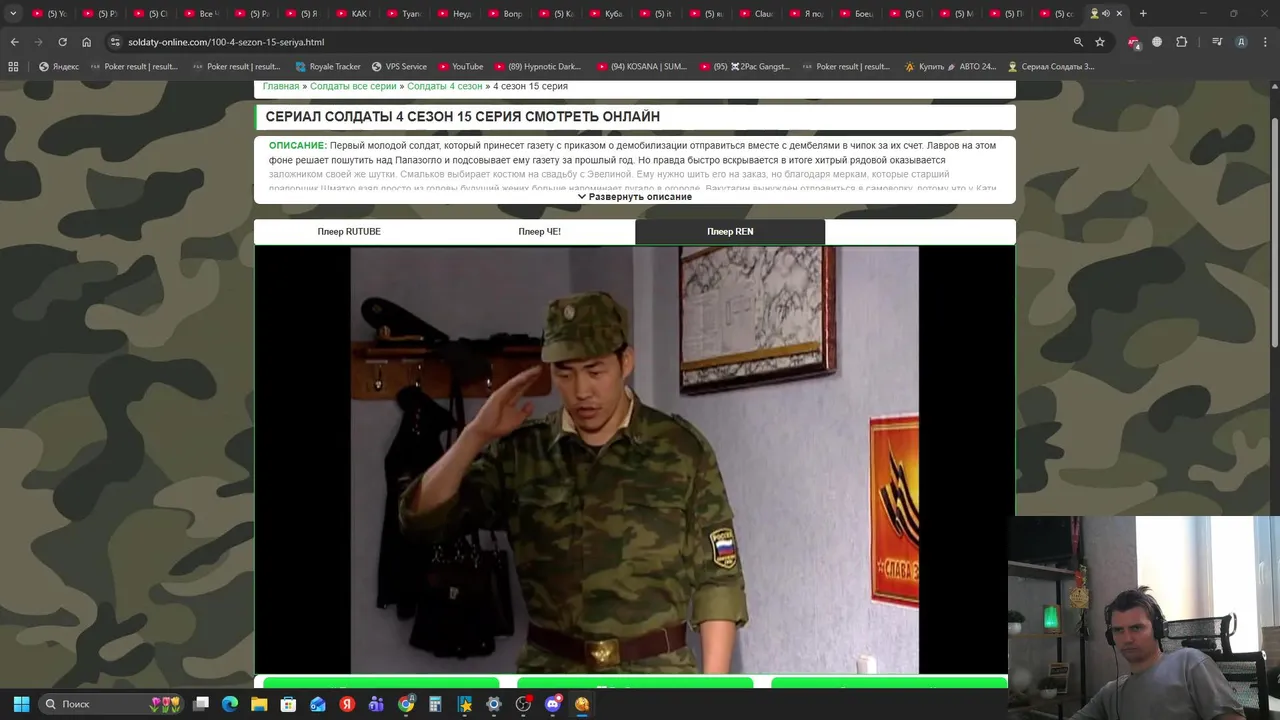Open Discord from taskbar
The width and height of the screenshot is (1280, 720).
553,704
